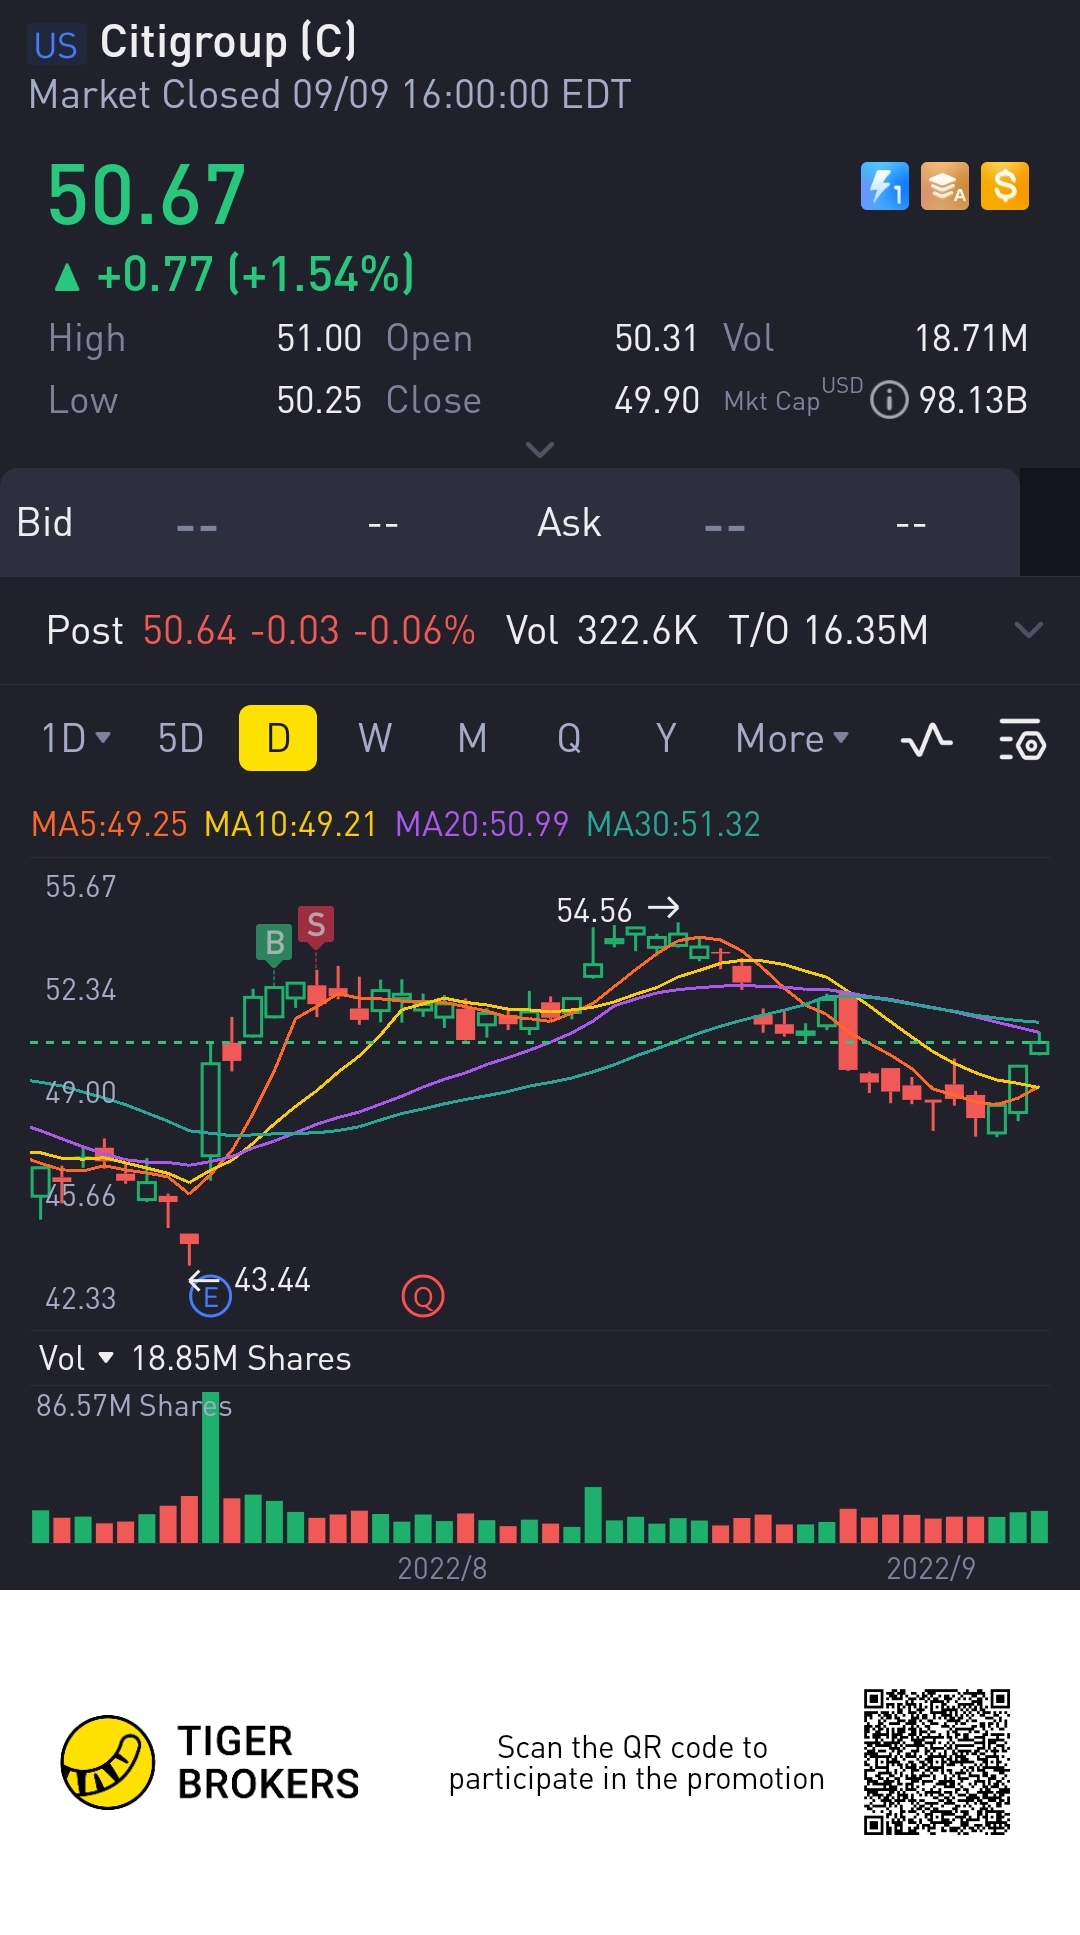Switch to the Y yearly tab
Screen dimensions: 1080x1935
pyautogui.click(x=666, y=738)
